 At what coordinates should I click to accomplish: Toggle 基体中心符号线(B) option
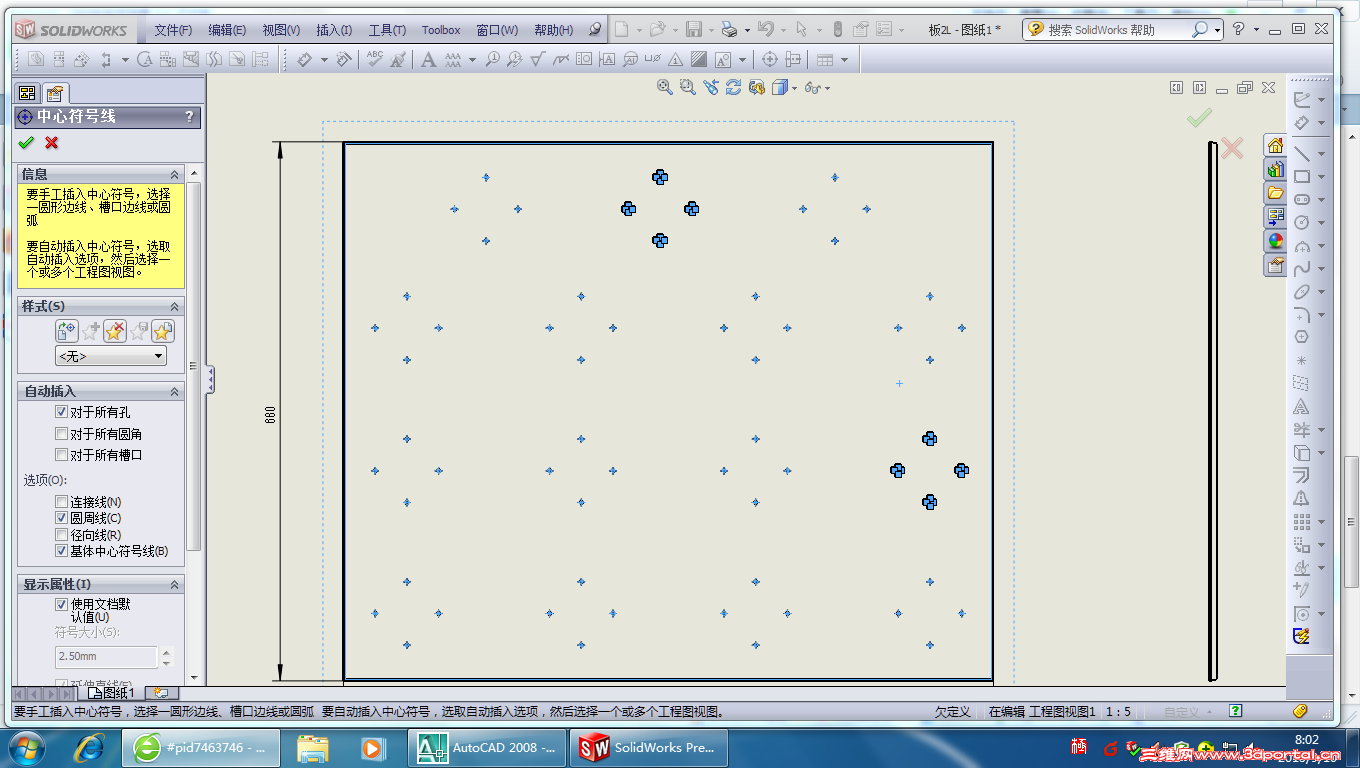point(61,551)
